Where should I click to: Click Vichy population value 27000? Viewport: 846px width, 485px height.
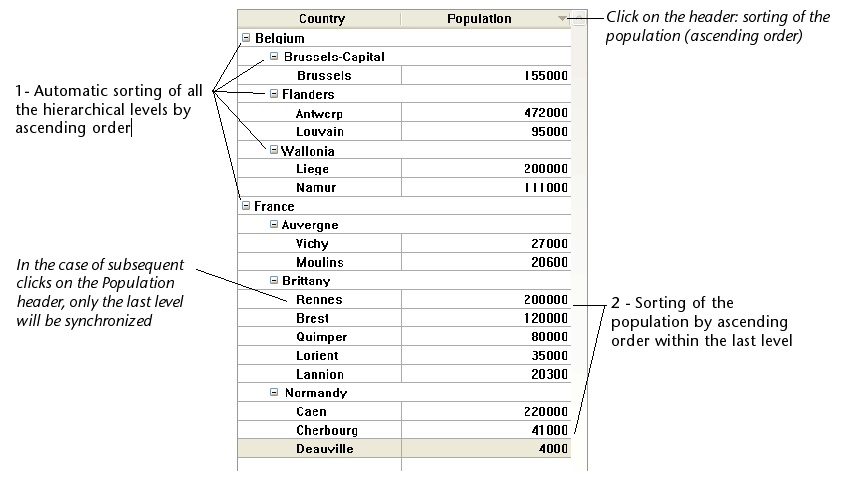(x=550, y=243)
